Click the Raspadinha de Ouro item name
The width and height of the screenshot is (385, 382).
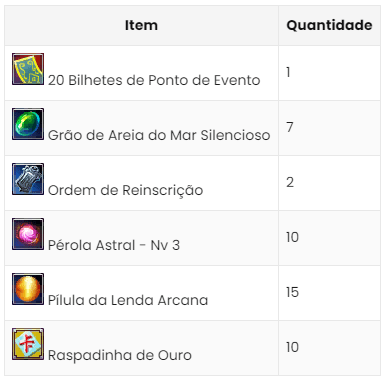pos(120,355)
